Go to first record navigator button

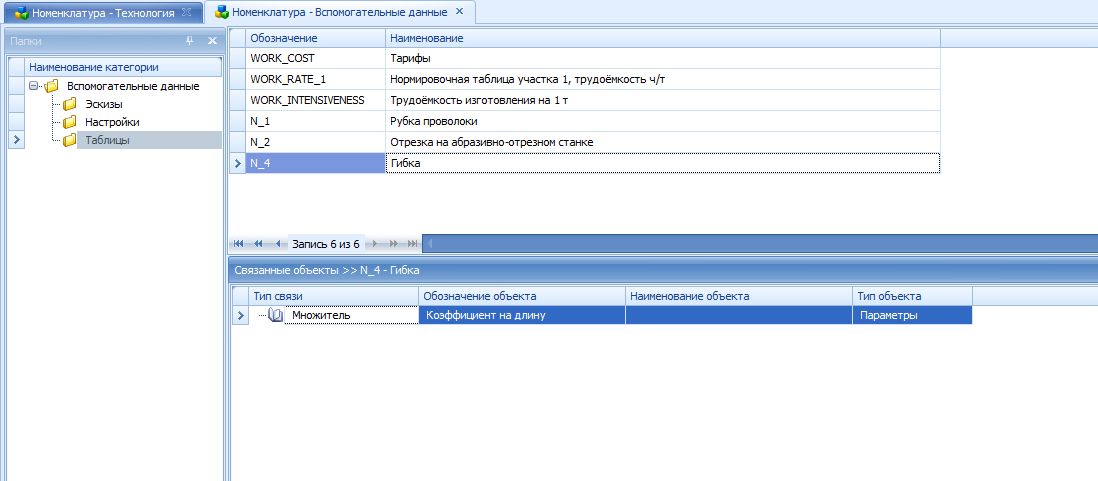point(238,244)
